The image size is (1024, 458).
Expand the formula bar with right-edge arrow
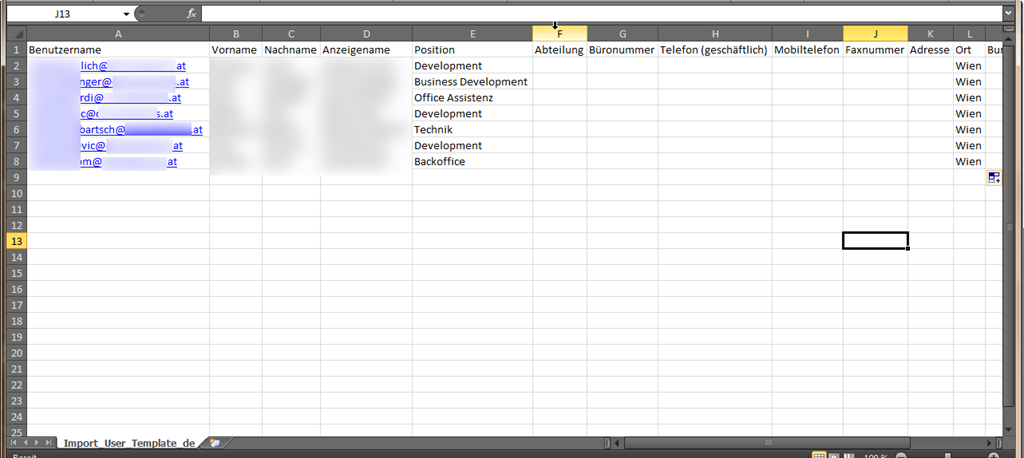click(1009, 13)
